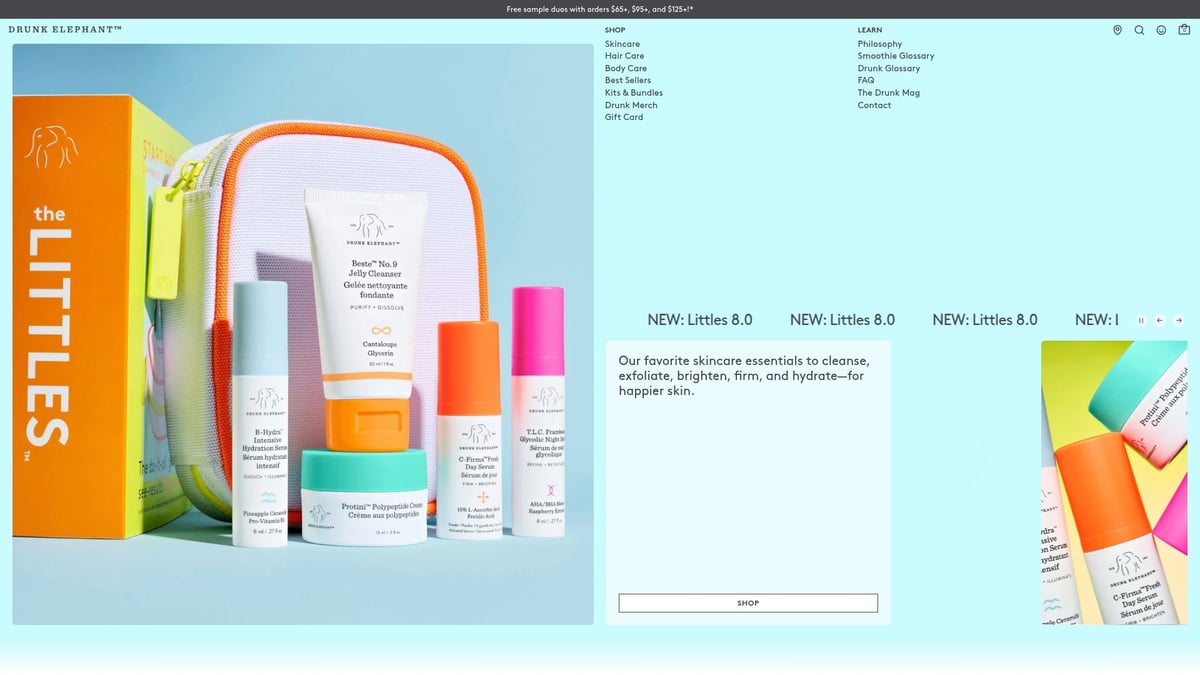The image size is (1200, 675).
Task: Click the smiley face rewards icon
Action: [1160, 30]
